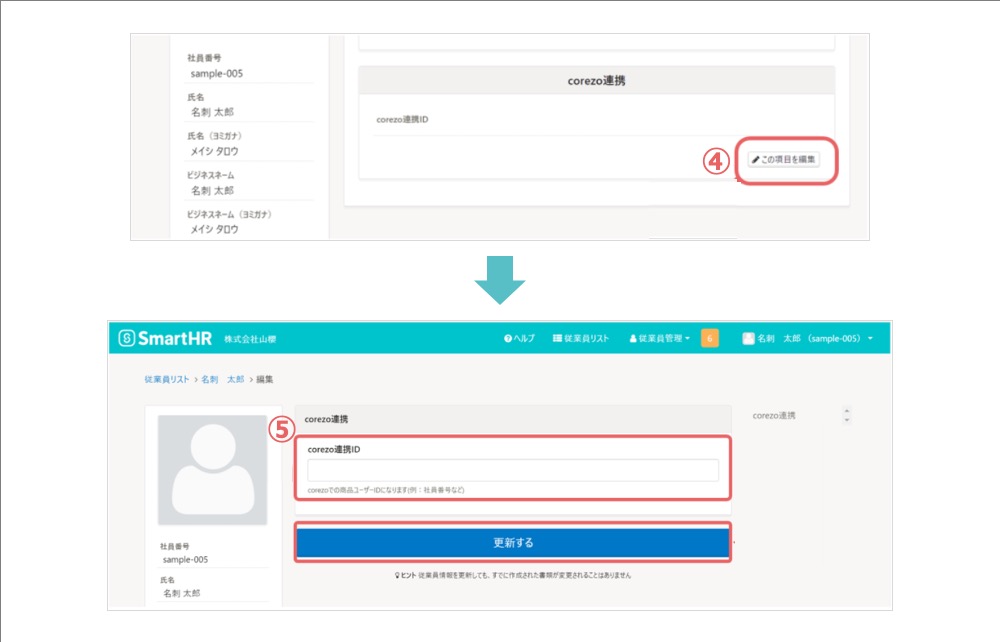Click 株式会社山櫻 company name in header

pos(250,339)
